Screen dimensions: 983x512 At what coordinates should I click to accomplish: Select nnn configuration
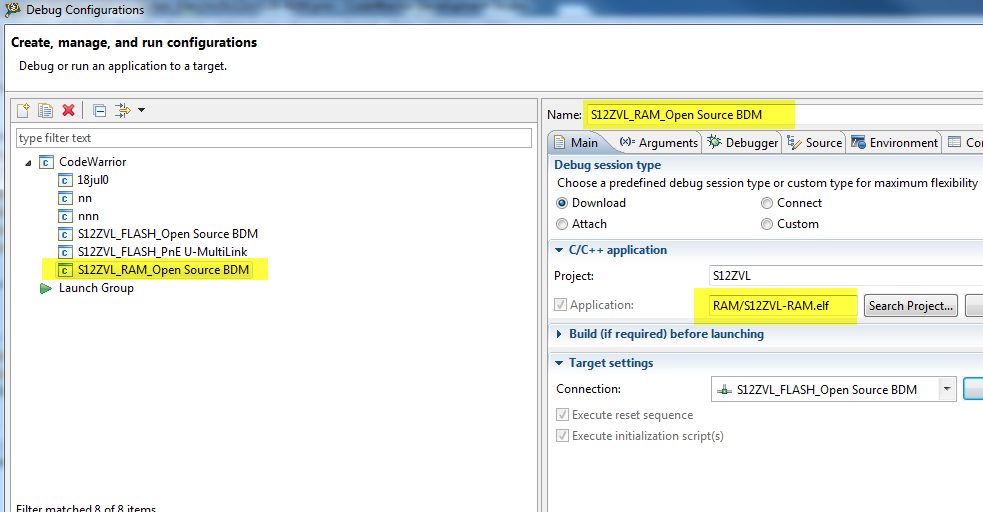point(88,216)
